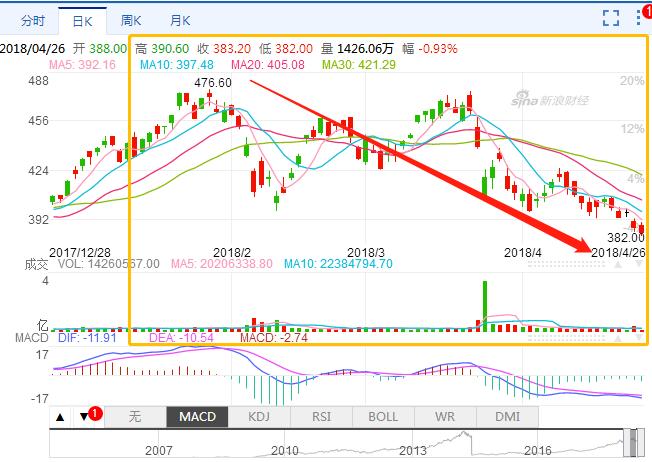The height and width of the screenshot is (462, 652).
Task: Click the 2018/3 date axis label
Action: (x=366, y=252)
